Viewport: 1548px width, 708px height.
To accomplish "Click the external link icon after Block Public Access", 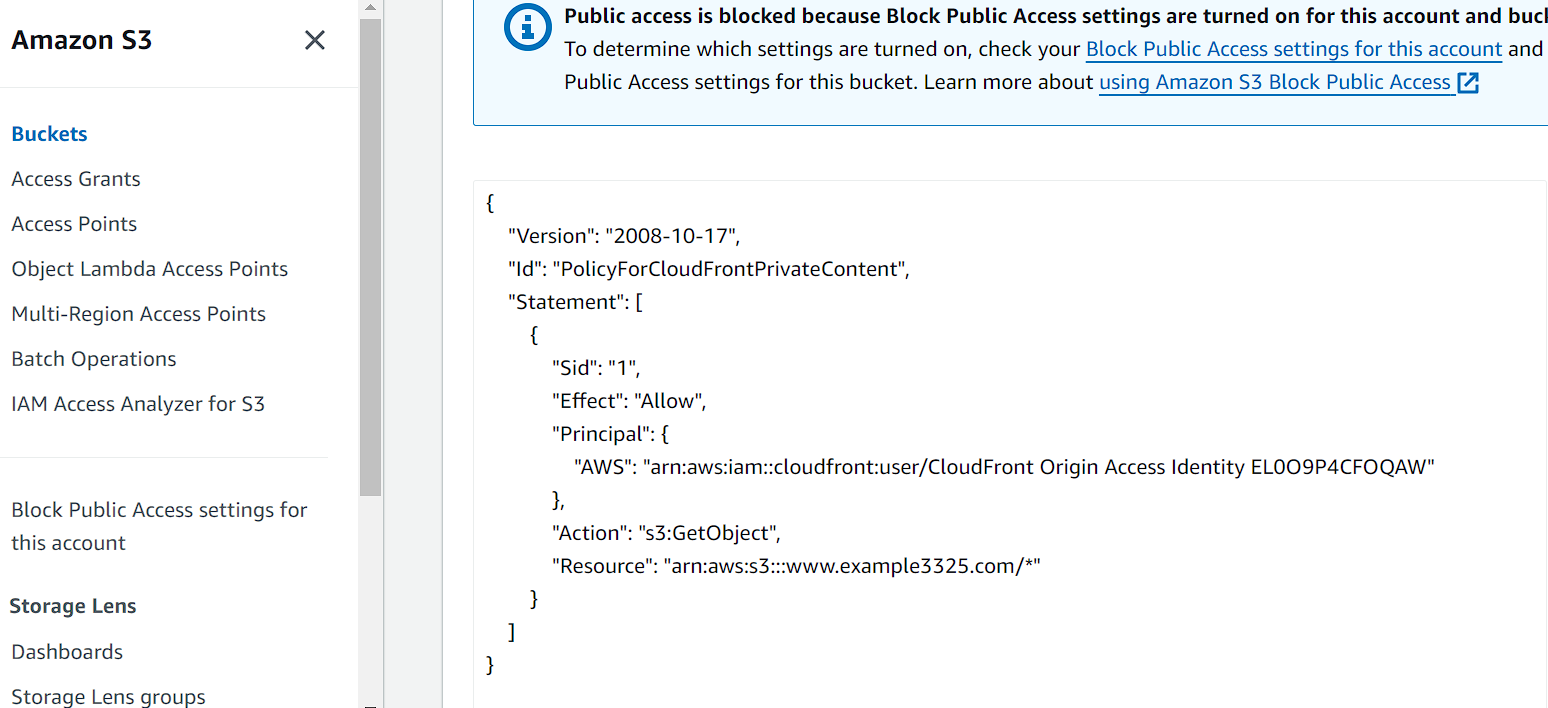I will click(1468, 83).
